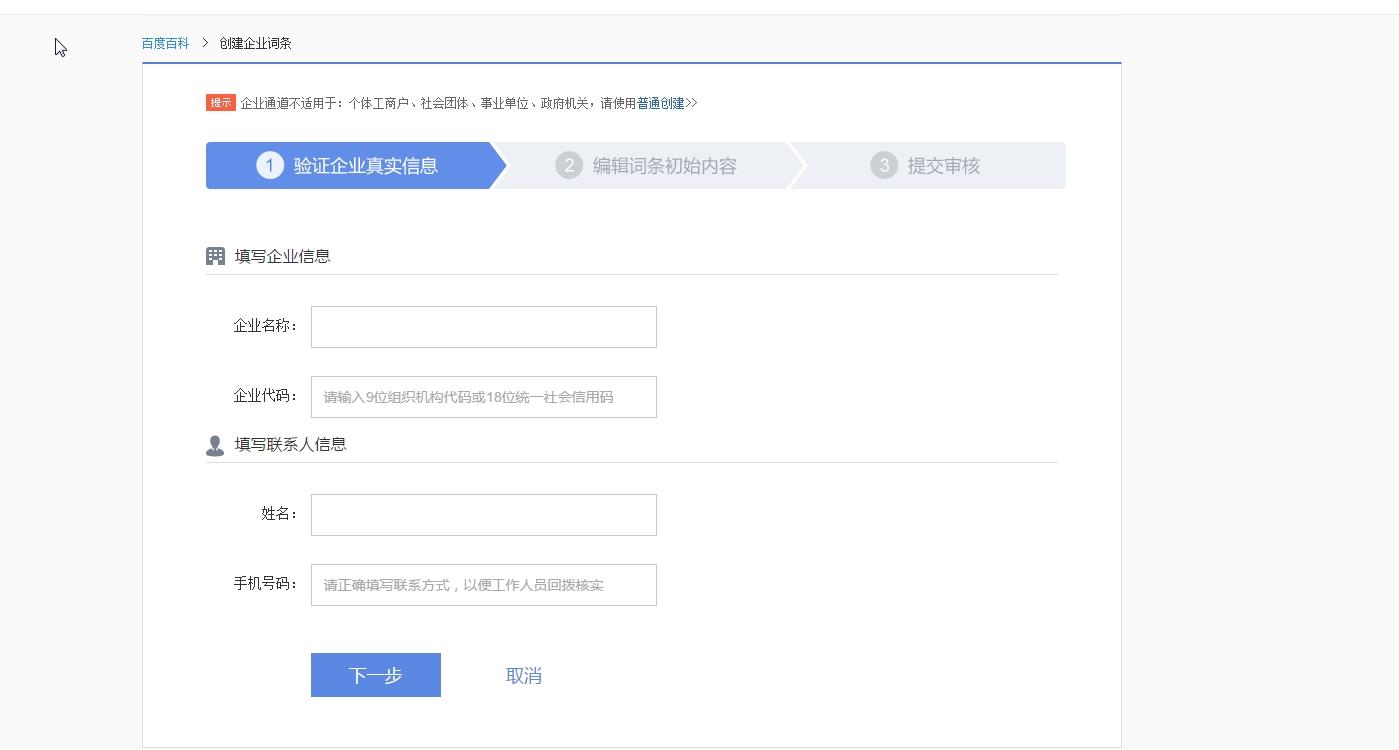Click the building icon beside 填写企业信息
The height and width of the screenshot is (750, 1399).
click(215, 256)
